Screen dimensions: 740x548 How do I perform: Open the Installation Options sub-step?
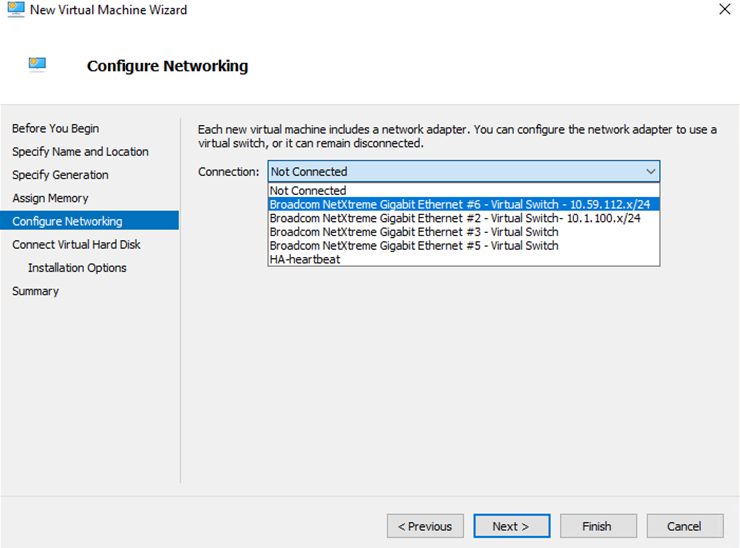click(77, 268)
